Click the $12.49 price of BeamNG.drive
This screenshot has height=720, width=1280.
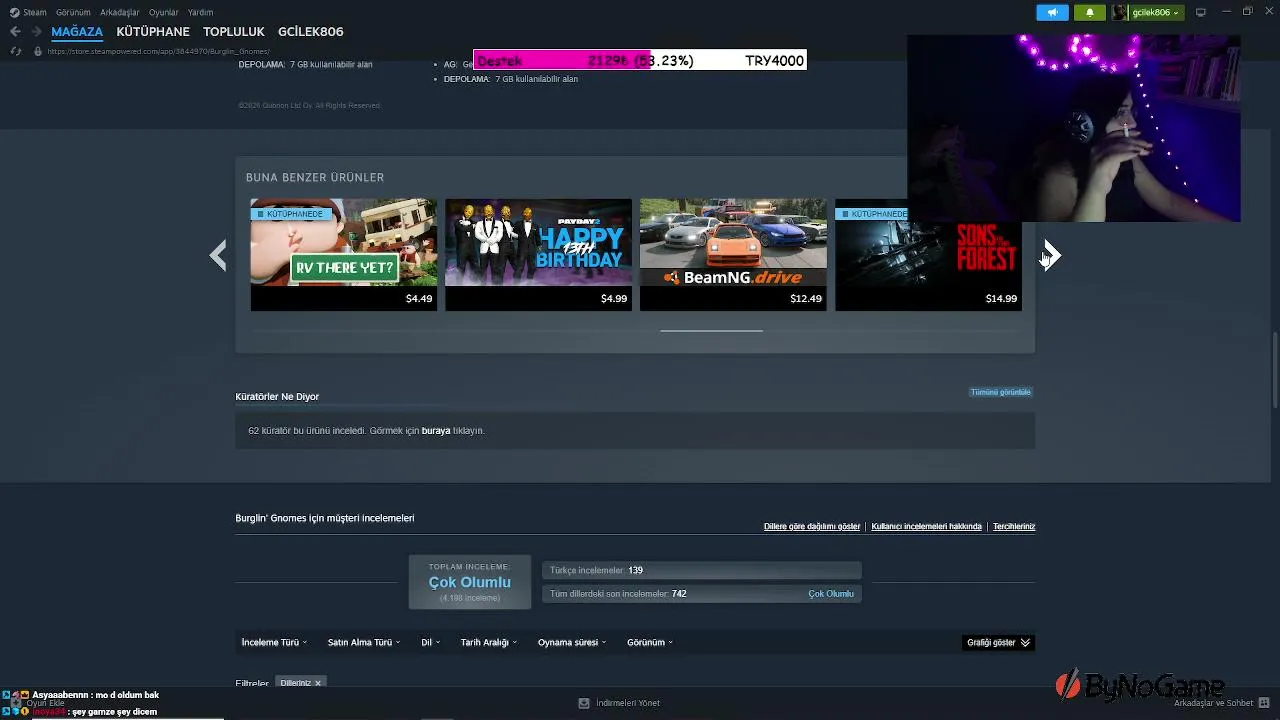(x=806, y=299)
